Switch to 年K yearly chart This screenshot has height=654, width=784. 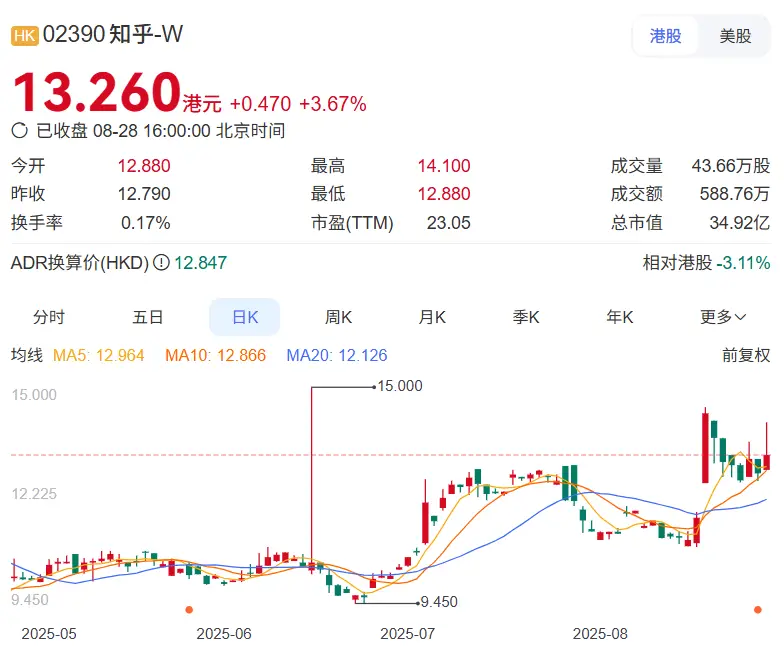[x=620, y=317]
